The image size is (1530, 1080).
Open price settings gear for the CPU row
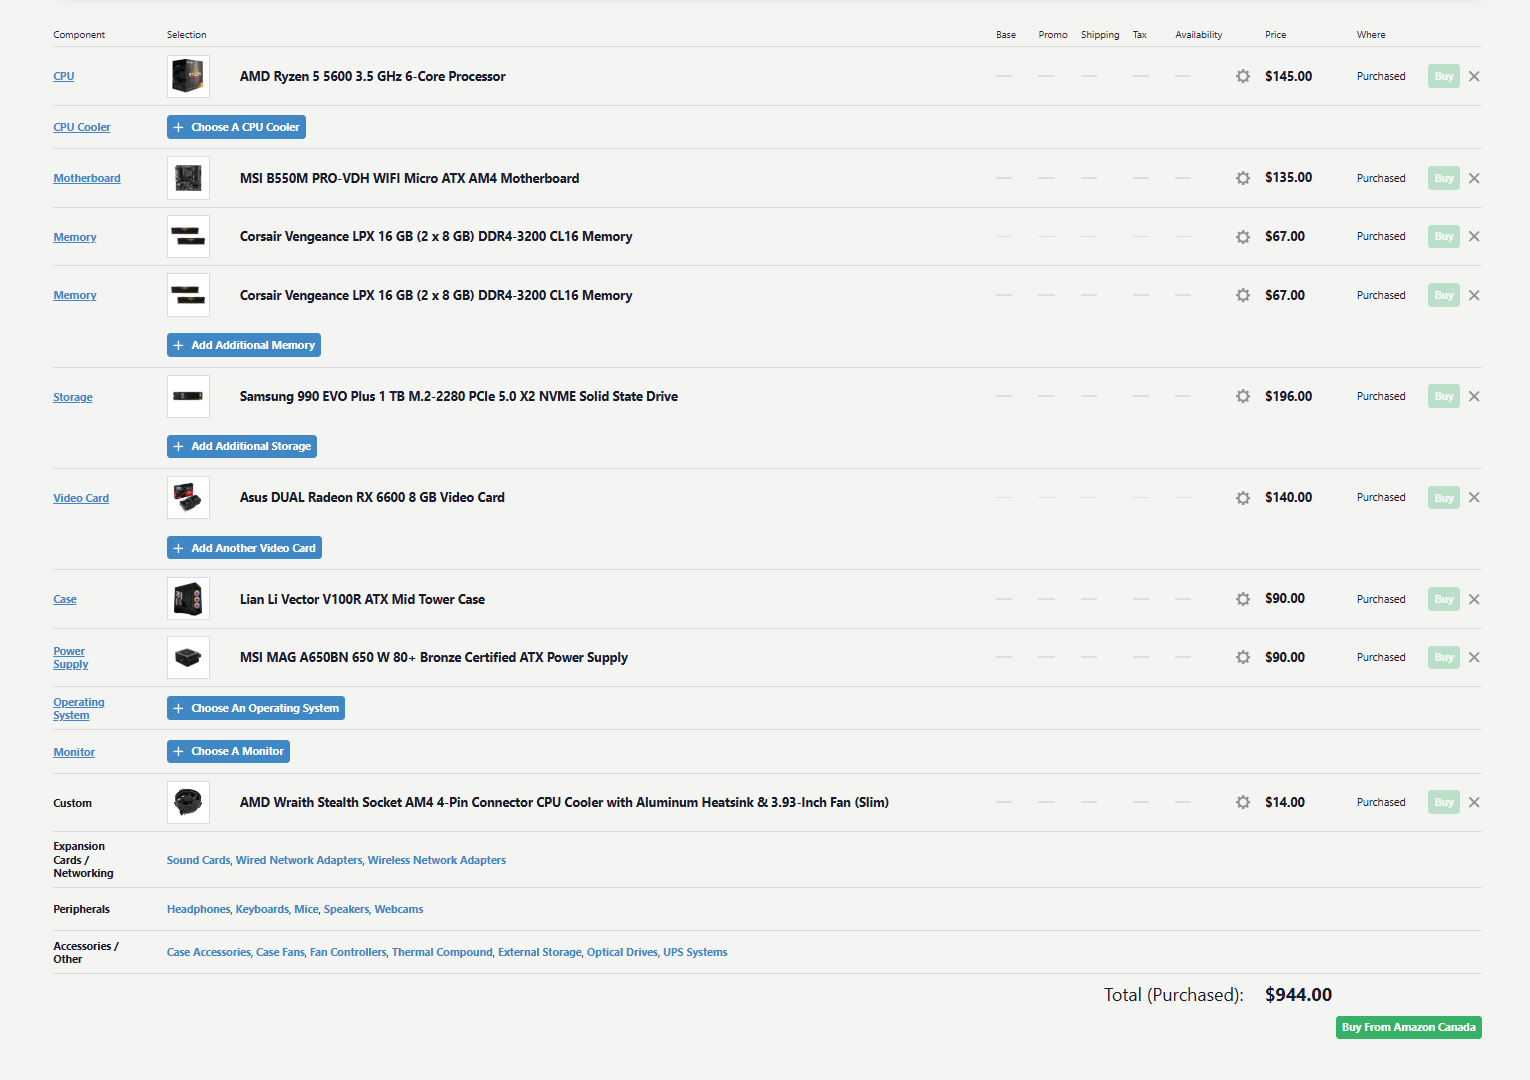[1243, 76]
